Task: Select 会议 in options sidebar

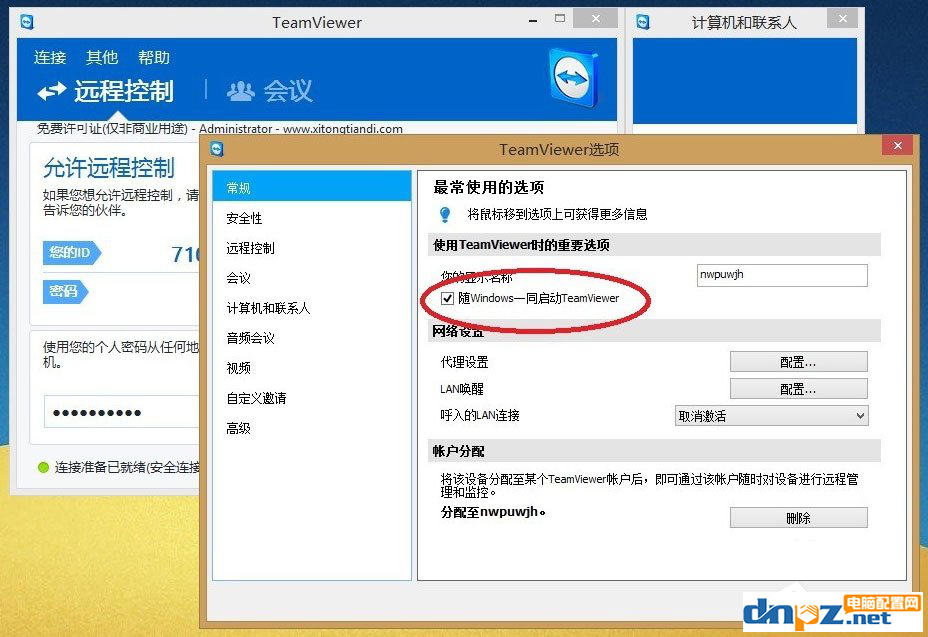Action: [312, 278]
